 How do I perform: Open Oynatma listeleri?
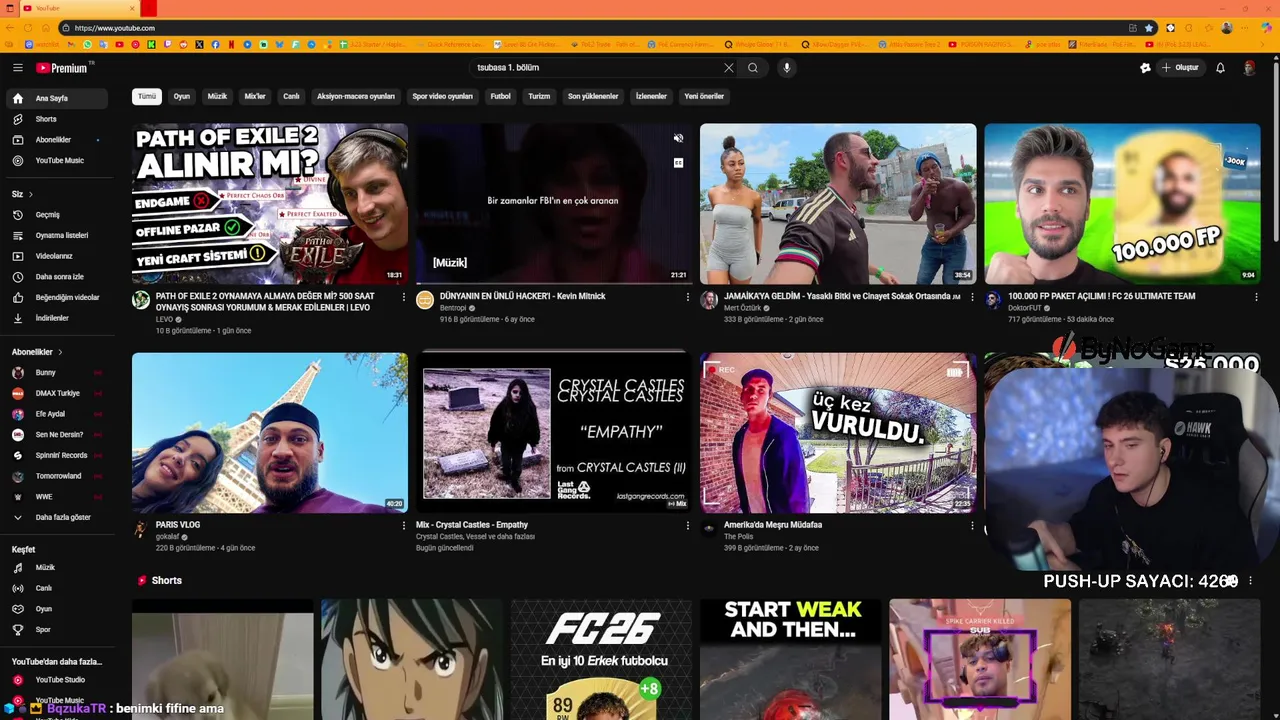(x=56, y=235)
